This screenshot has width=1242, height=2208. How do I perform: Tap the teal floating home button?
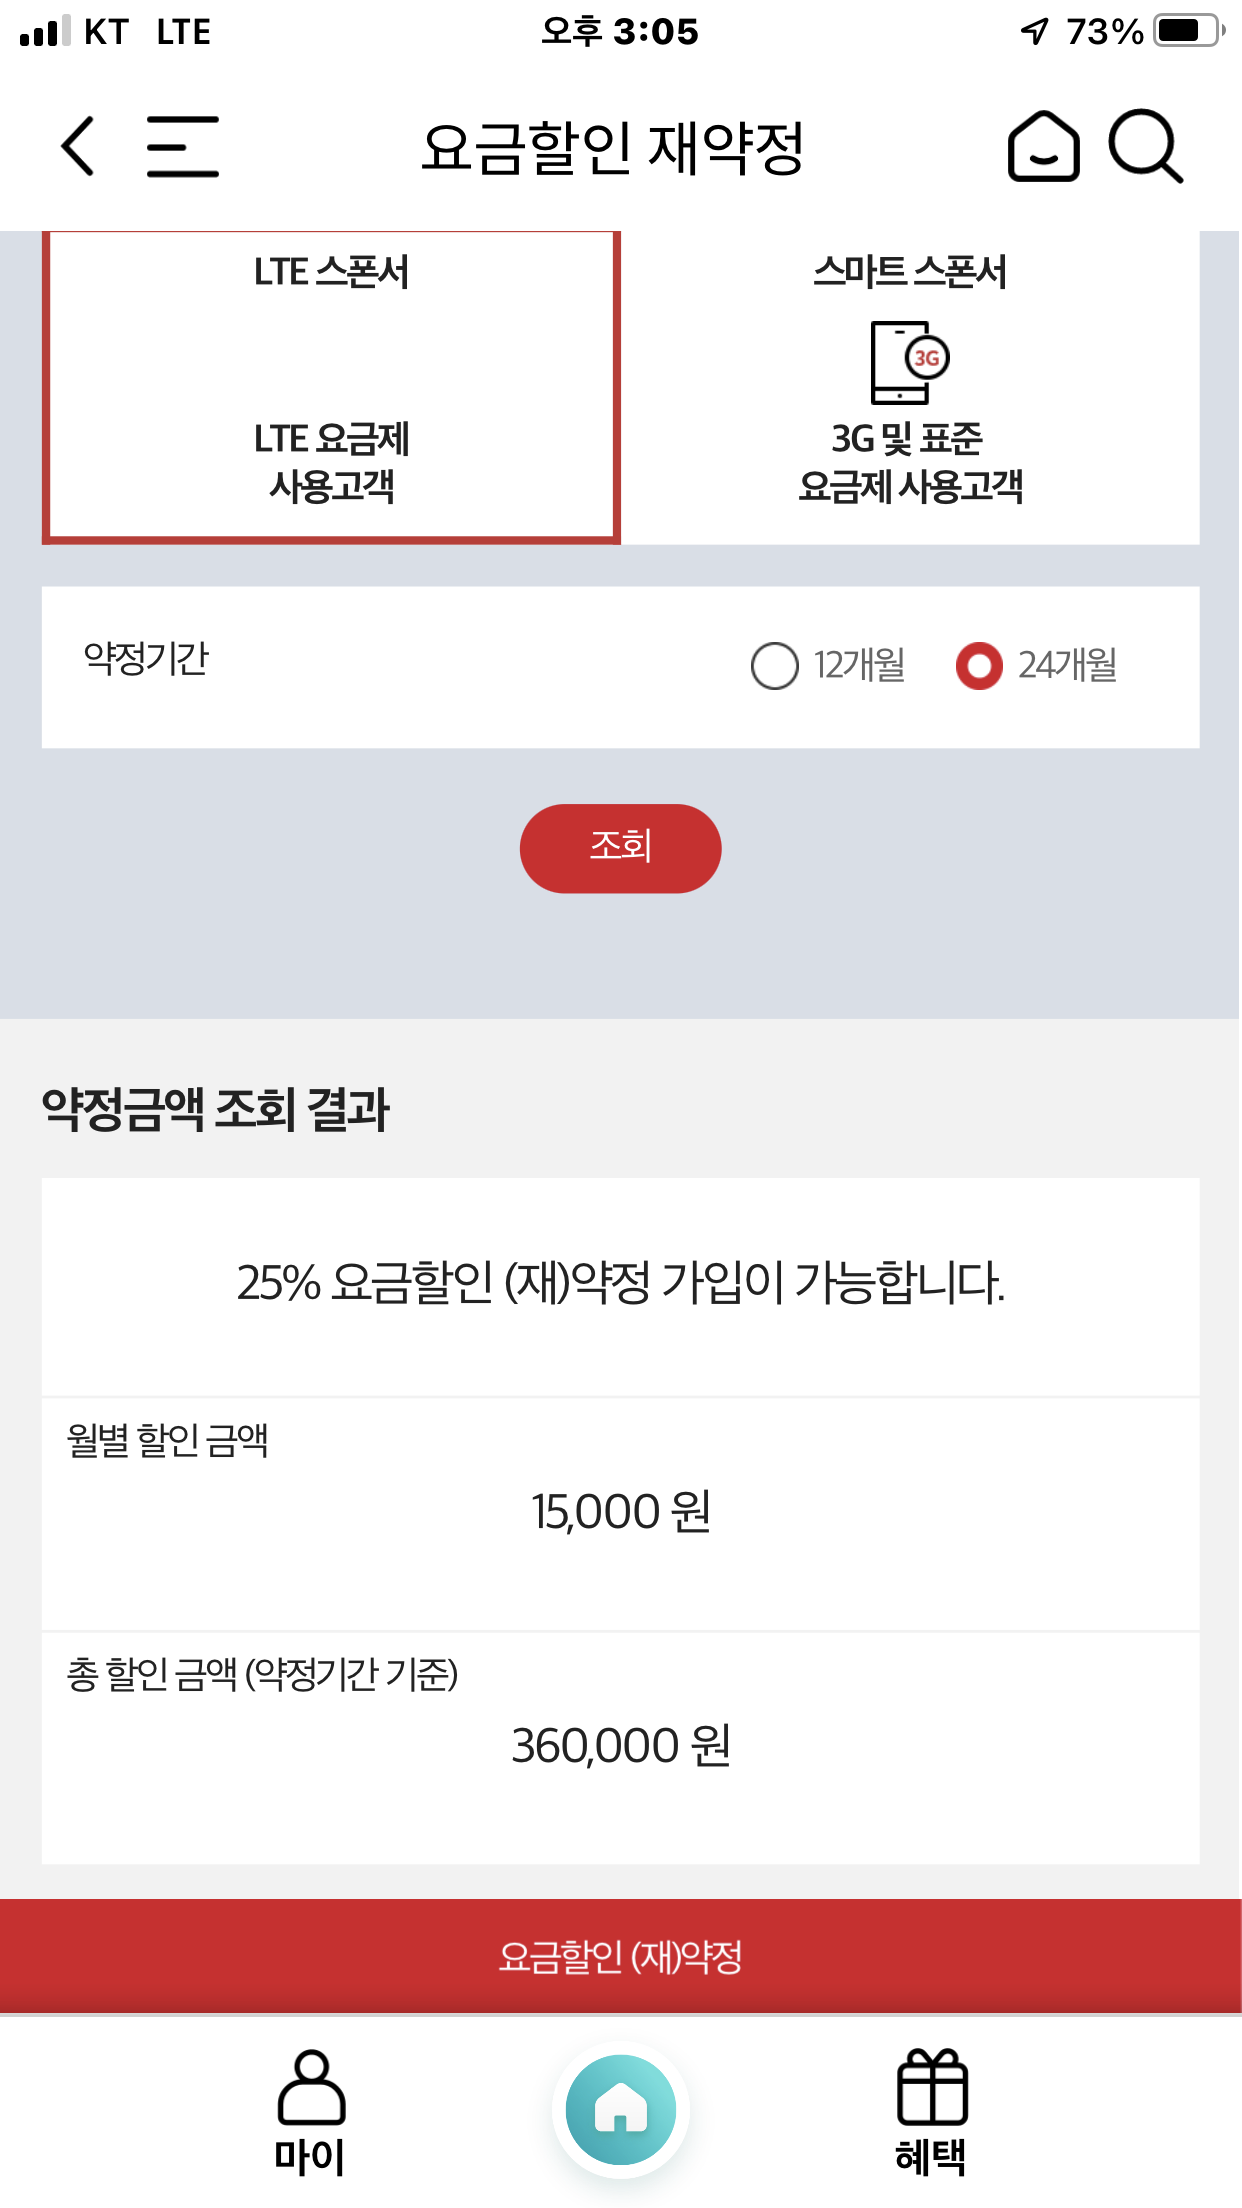tap(621, 2109)
